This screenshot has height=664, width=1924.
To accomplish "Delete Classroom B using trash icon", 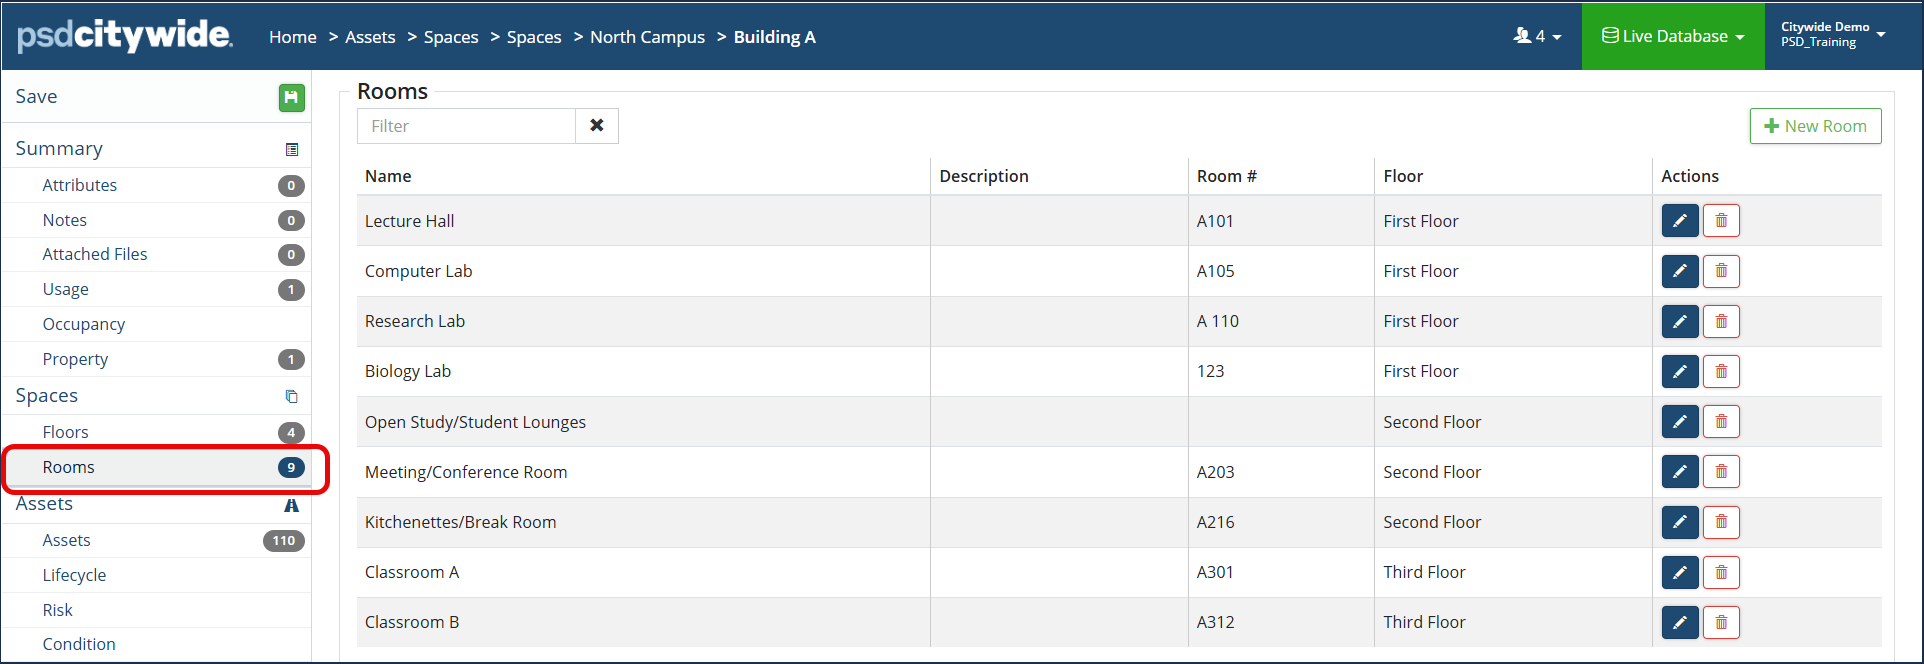I will click(x=1721, y=622).
